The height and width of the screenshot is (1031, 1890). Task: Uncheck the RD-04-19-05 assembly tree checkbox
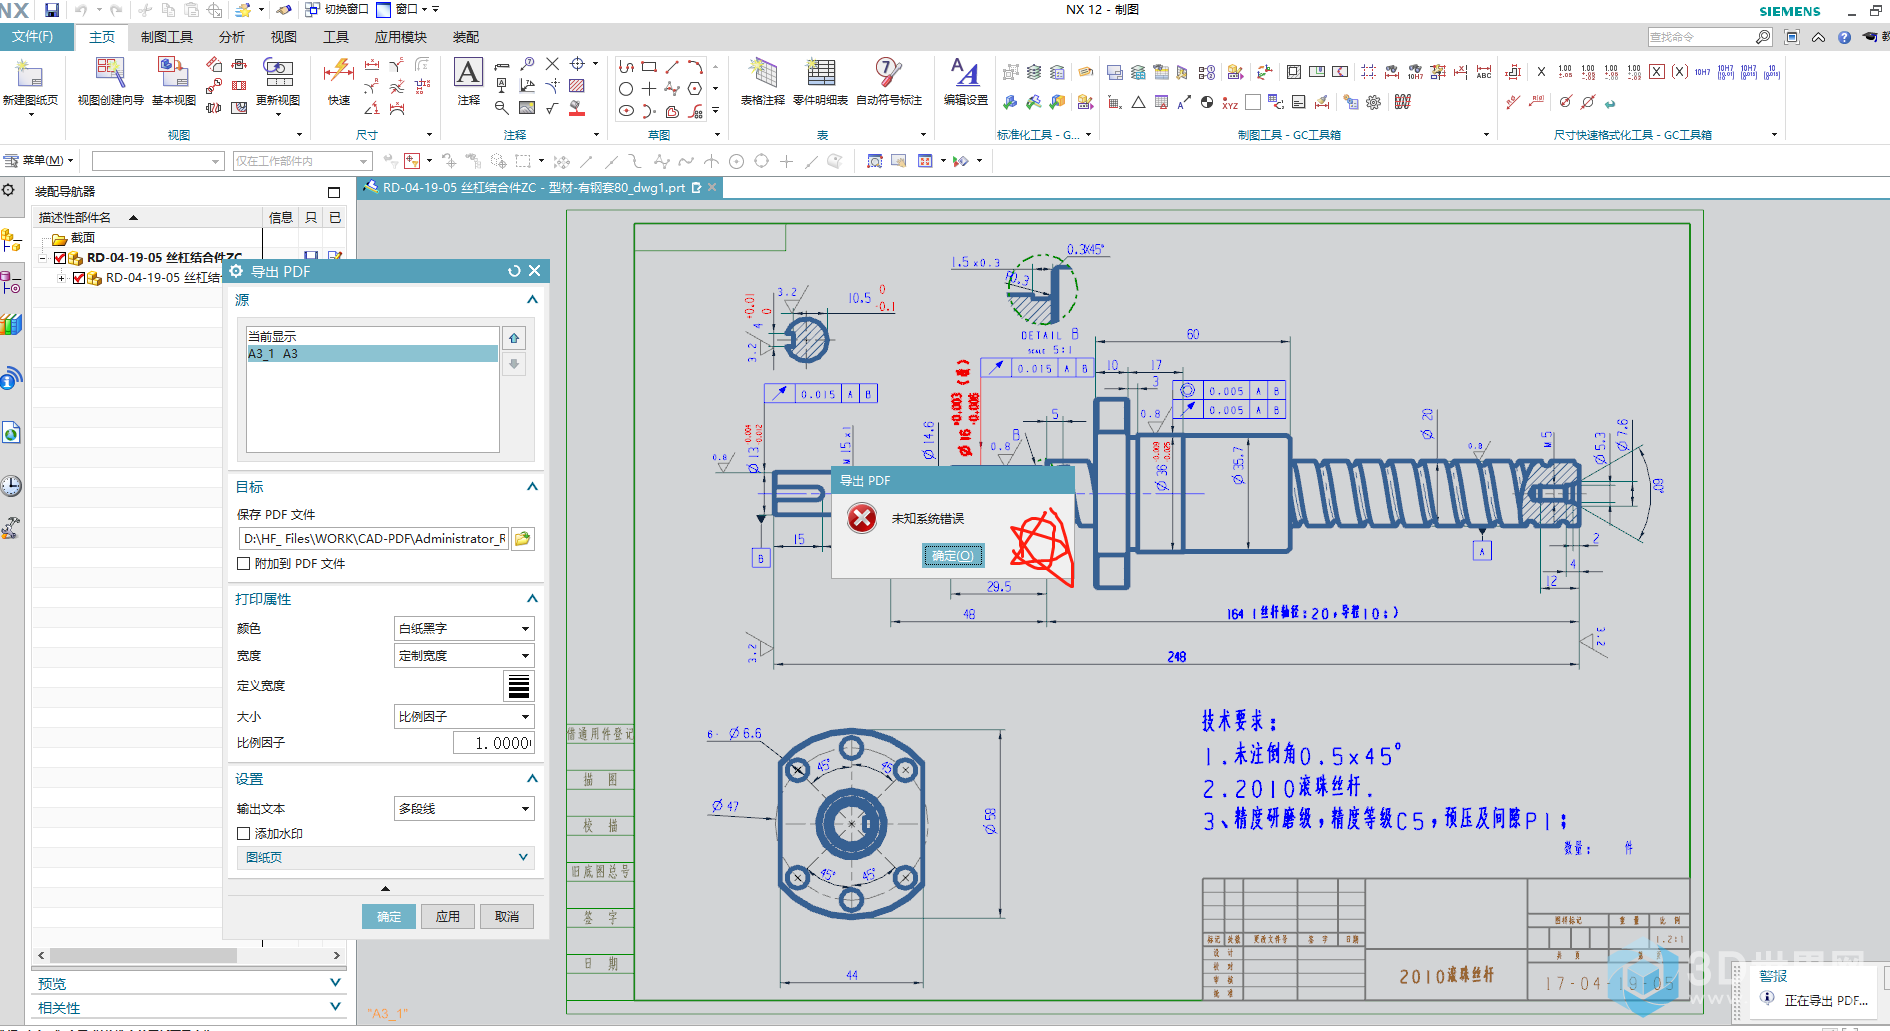(61, 258)
